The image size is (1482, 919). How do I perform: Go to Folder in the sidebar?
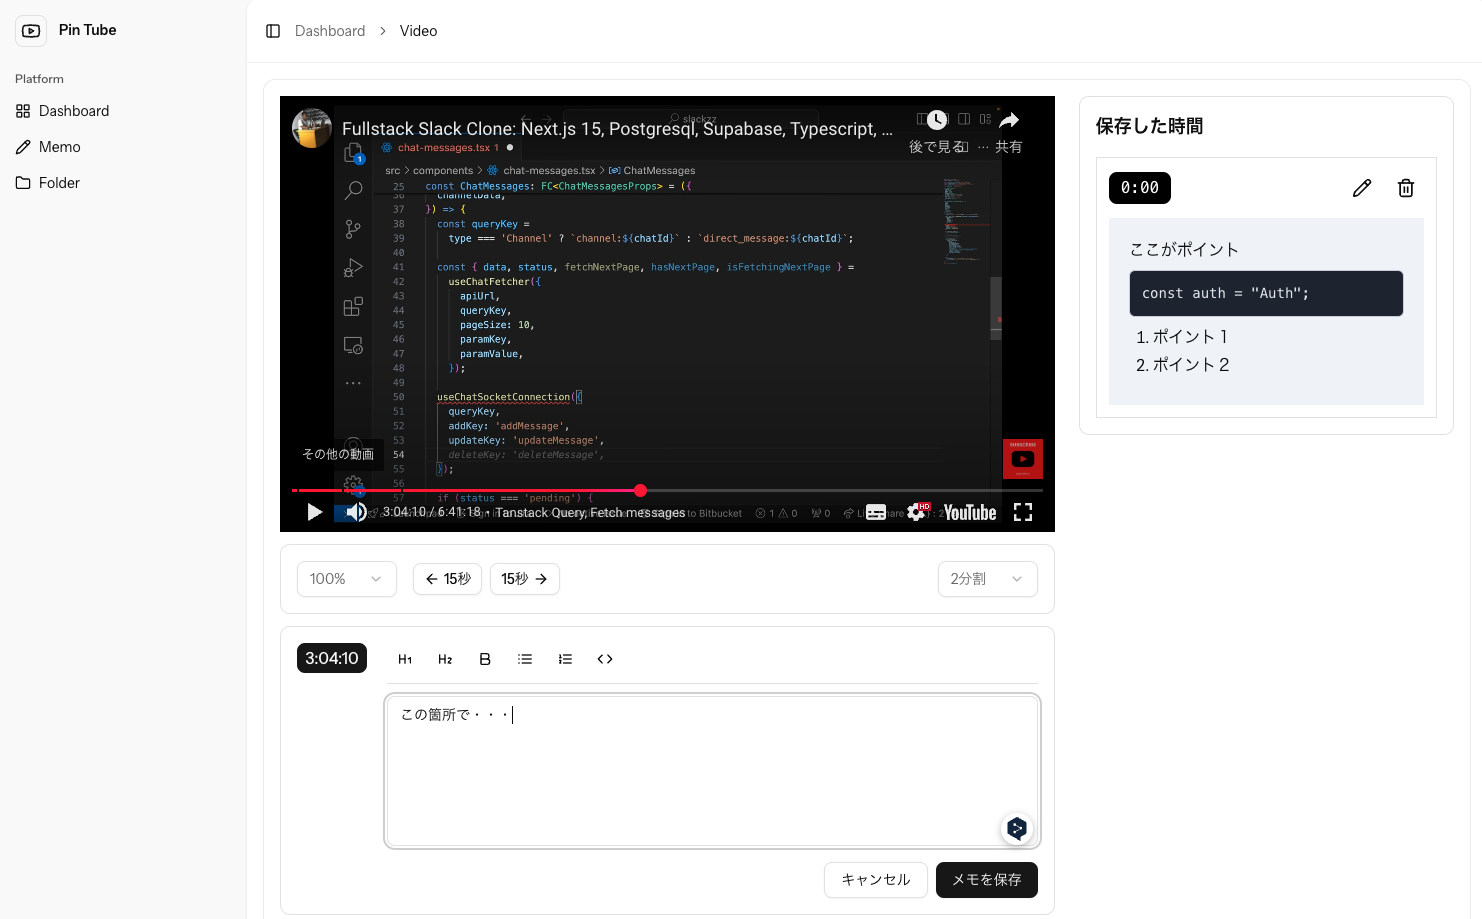click(x=59, y=183)
